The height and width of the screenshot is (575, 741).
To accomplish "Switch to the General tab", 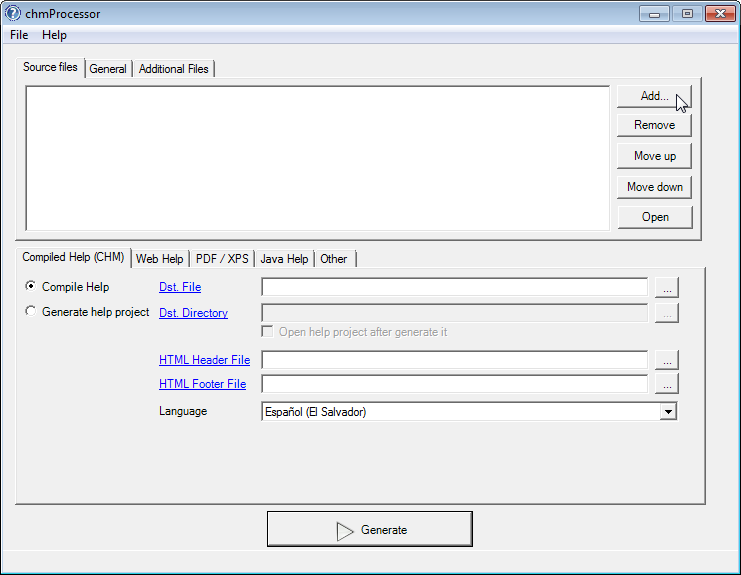I will pos(108,69).
